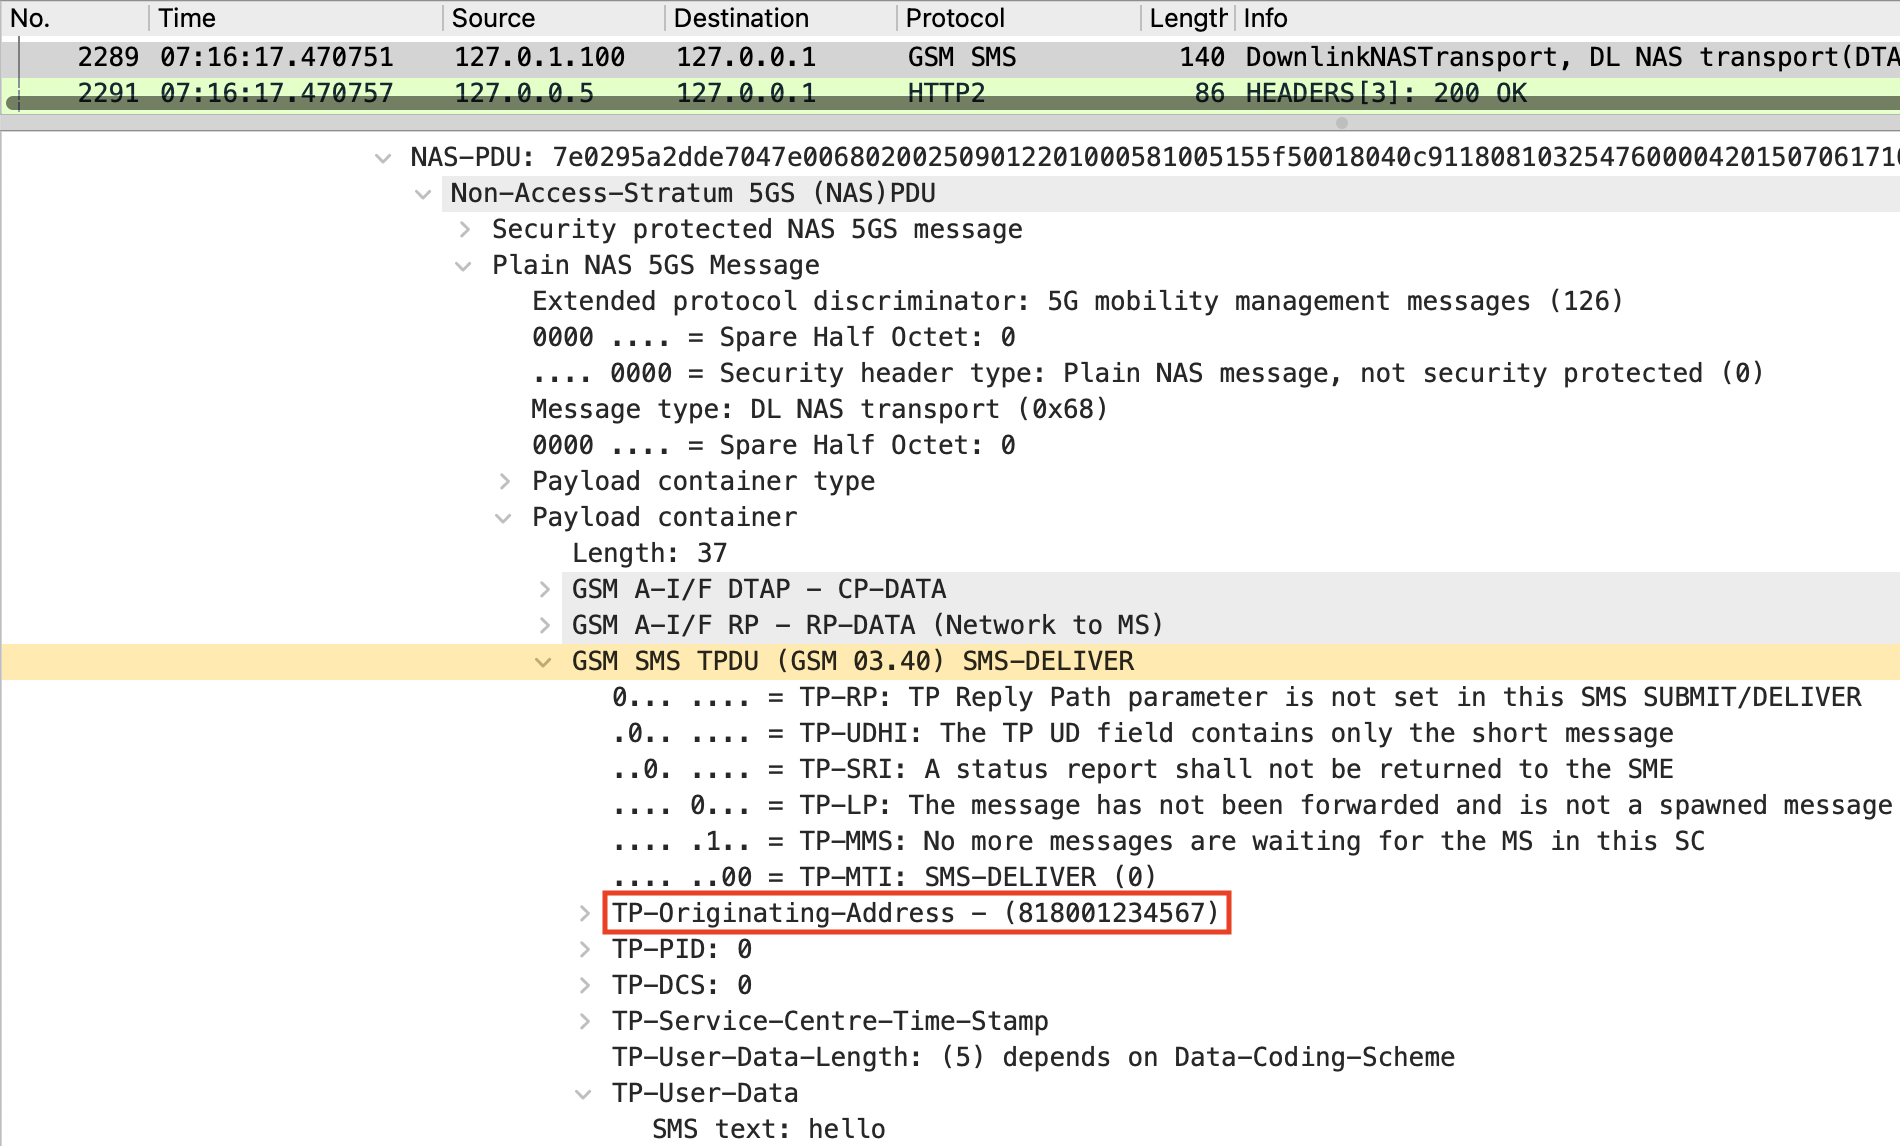Screen dimensions: 1900x1146
Task: Collapse the NAS-PDU tree node
Action: pos(382,158)
